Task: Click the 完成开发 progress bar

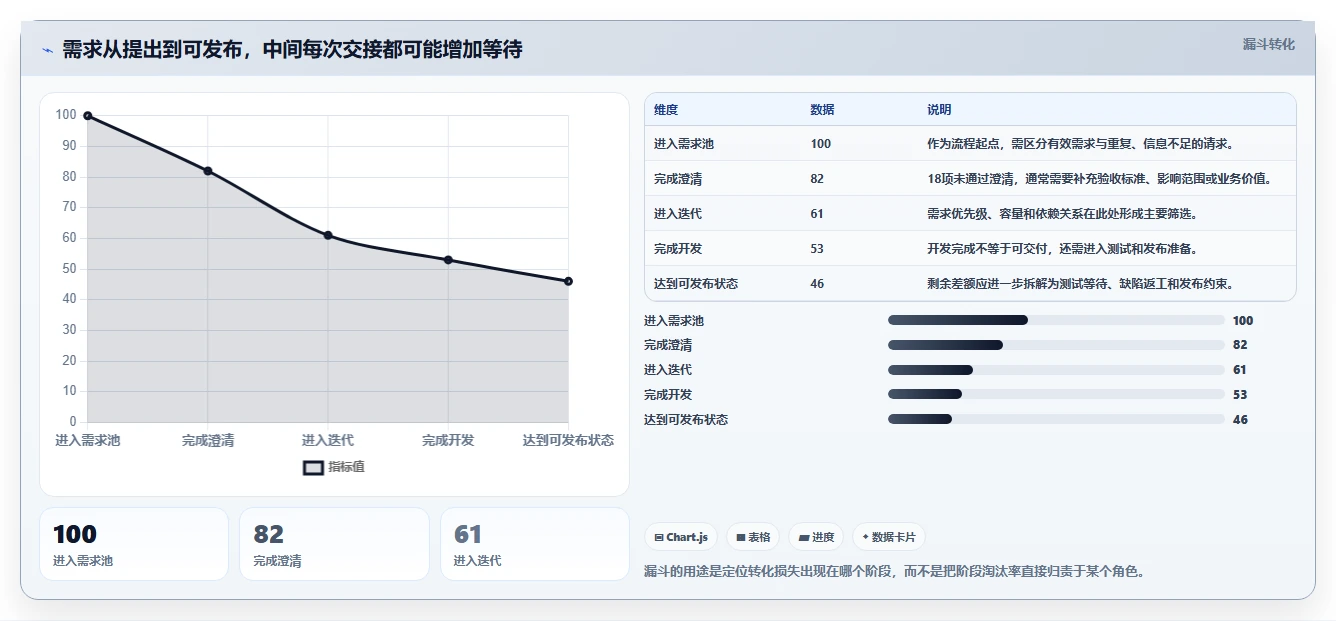Action: pos(1056,394)
